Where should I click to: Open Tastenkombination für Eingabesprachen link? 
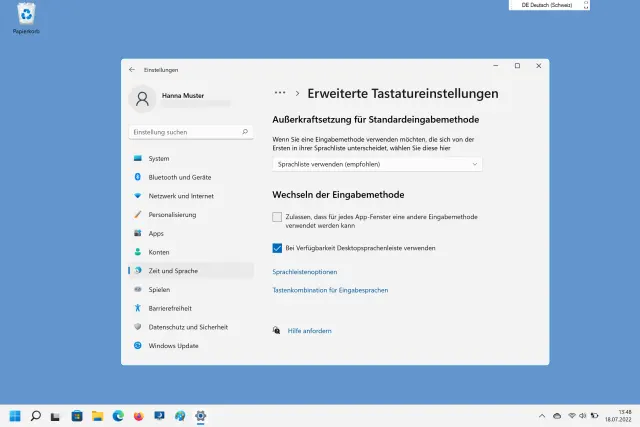tap(330, 290)
